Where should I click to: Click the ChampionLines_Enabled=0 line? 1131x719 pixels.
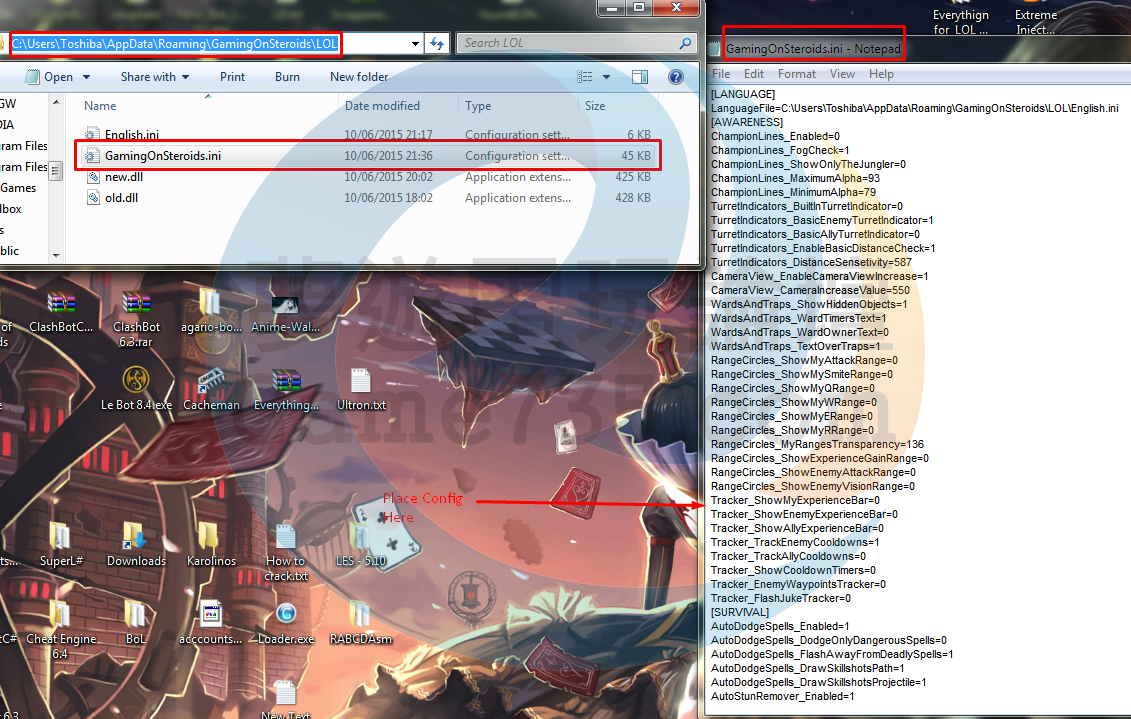775,136
